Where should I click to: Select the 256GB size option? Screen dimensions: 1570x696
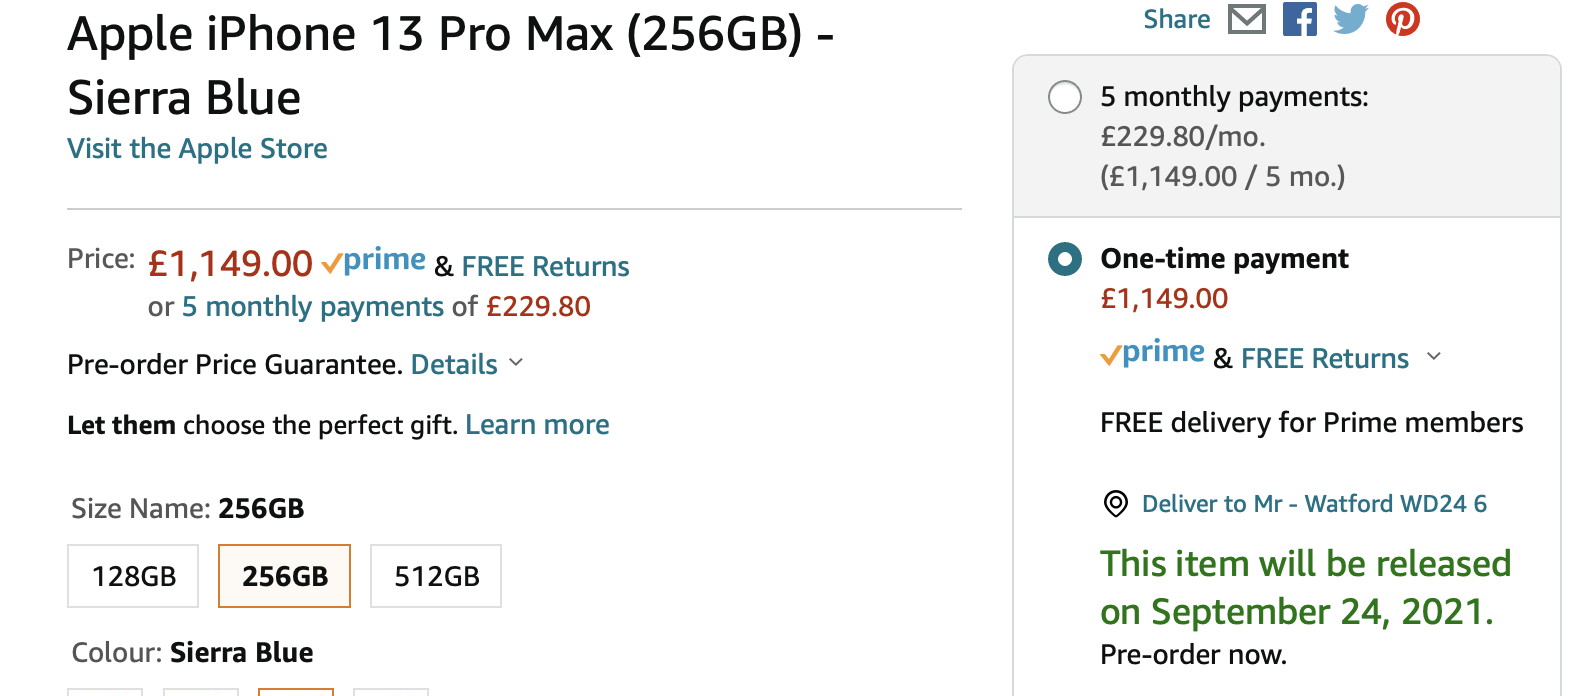pyautogui.click(x=284, y=576)
